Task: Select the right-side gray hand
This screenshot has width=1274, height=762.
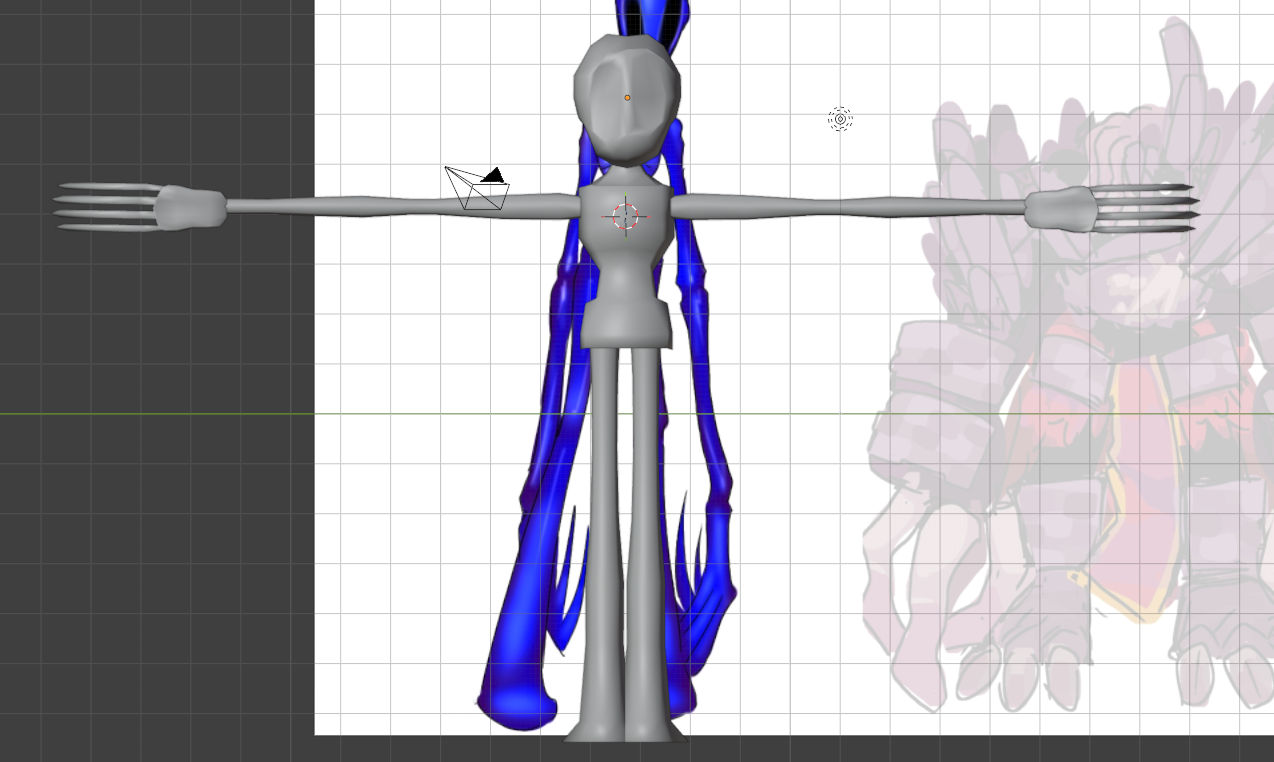Action: (1057, 209)
